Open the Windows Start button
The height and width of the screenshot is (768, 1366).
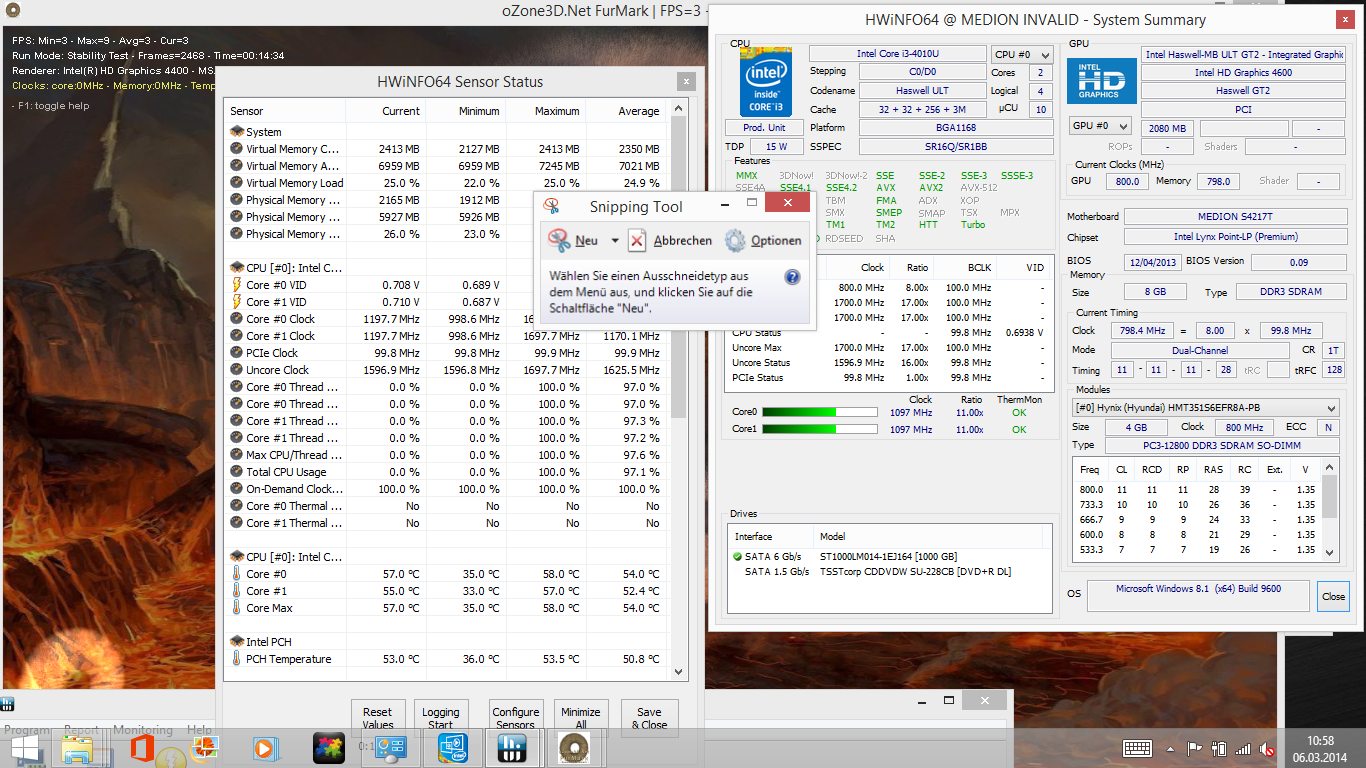[26, 749]
